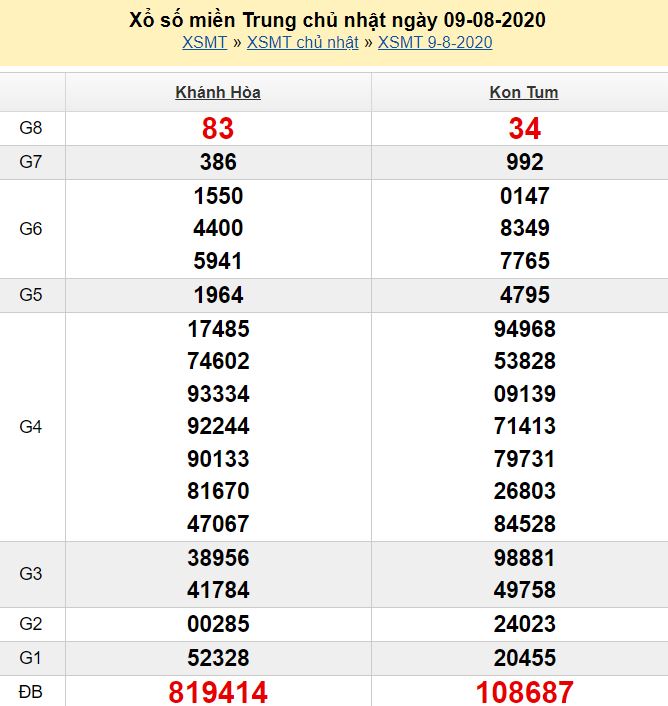
Task: Click the page title heading text
Action: pyautogui.click(x=337, y=19)
